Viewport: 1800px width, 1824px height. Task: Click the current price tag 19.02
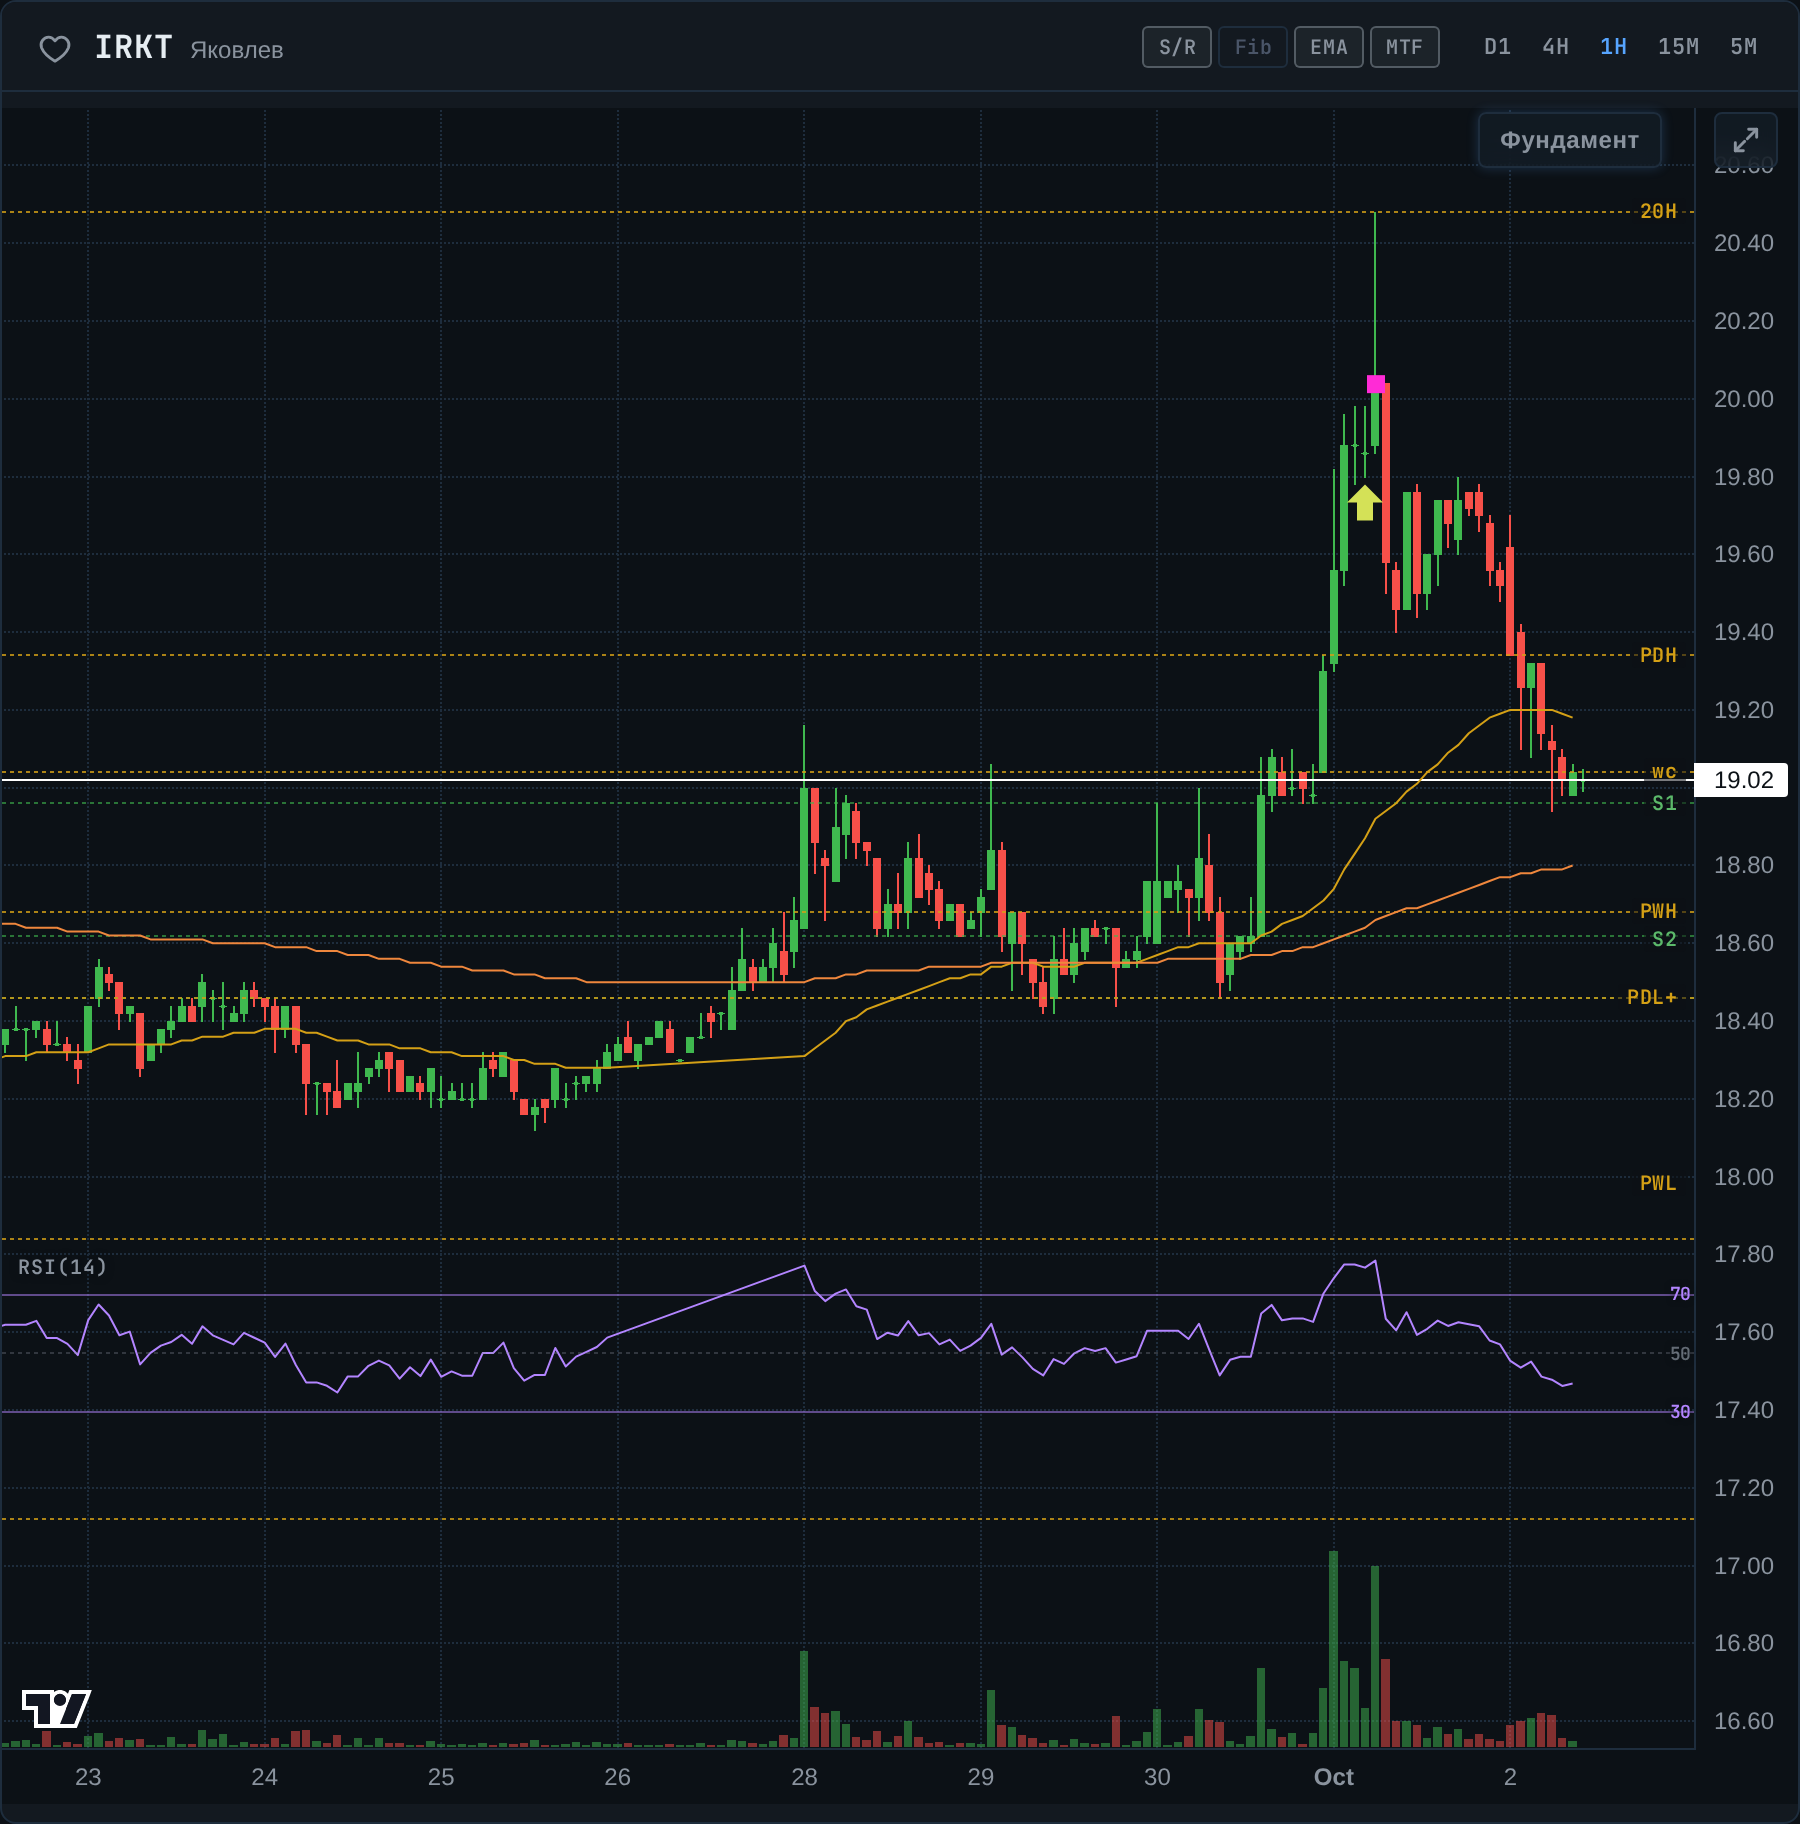(1743, 780)
